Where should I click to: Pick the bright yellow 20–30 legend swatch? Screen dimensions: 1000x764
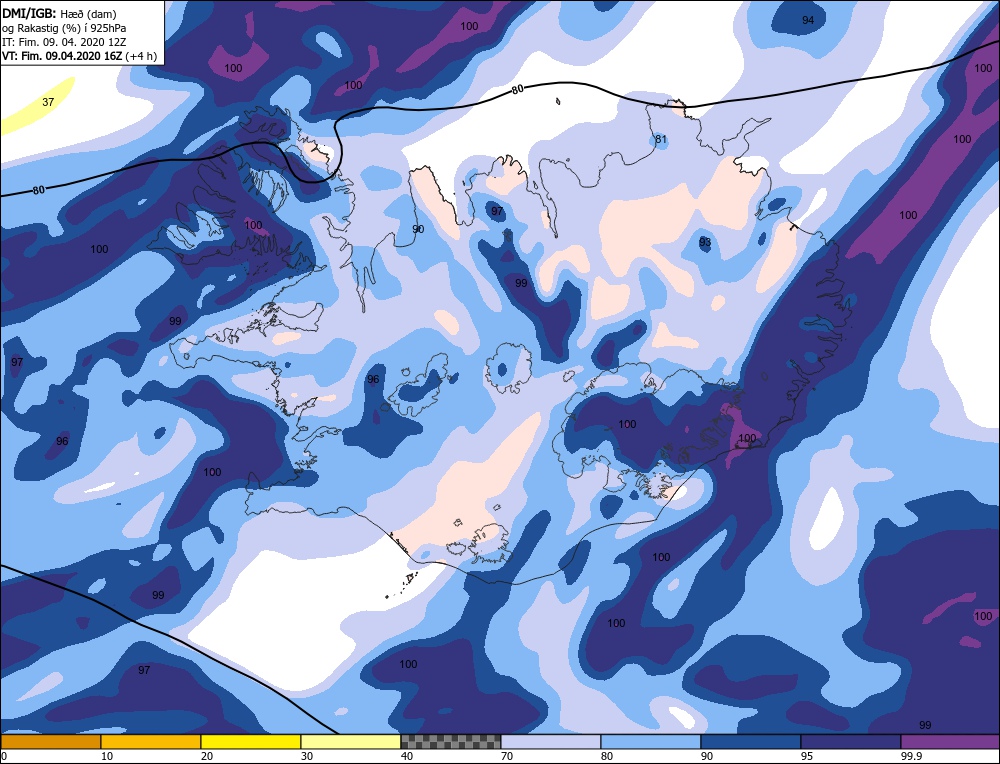(x=251, y=742)
